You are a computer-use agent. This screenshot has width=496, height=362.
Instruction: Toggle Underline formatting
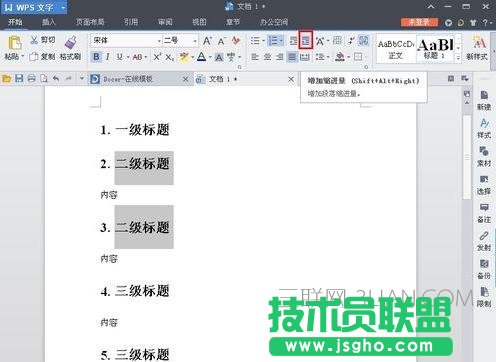coord(119,57)
